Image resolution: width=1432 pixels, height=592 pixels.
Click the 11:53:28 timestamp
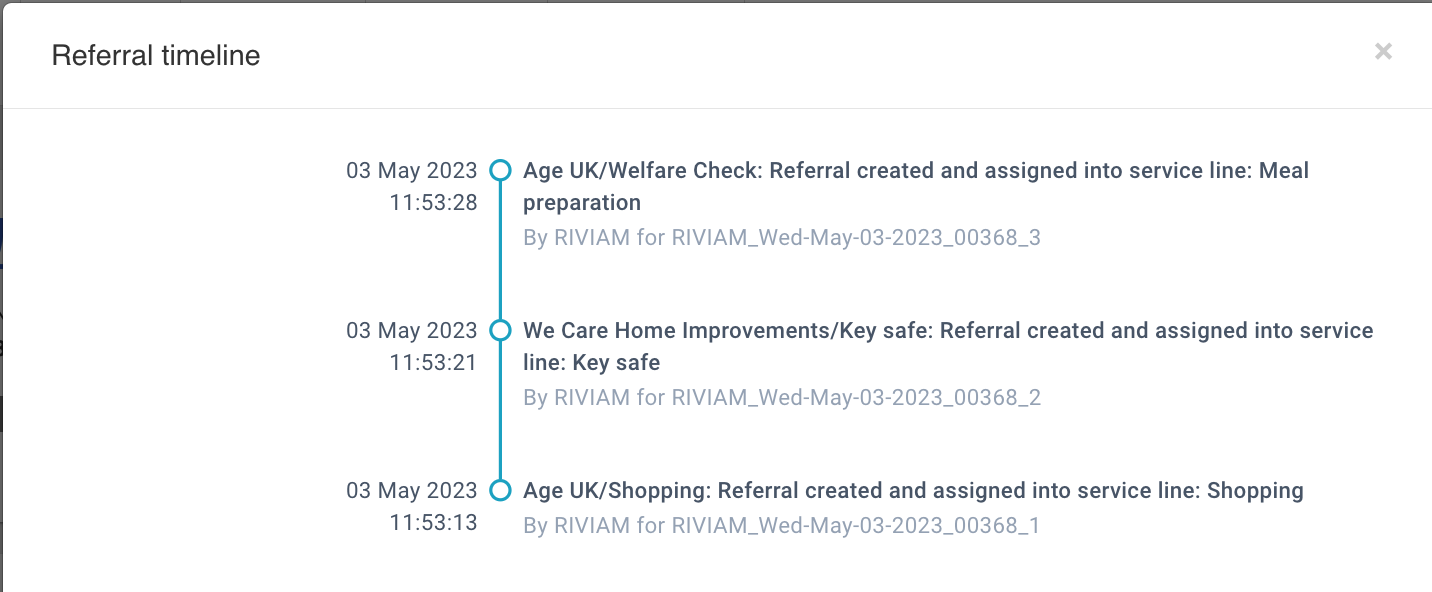click(433, 203)
